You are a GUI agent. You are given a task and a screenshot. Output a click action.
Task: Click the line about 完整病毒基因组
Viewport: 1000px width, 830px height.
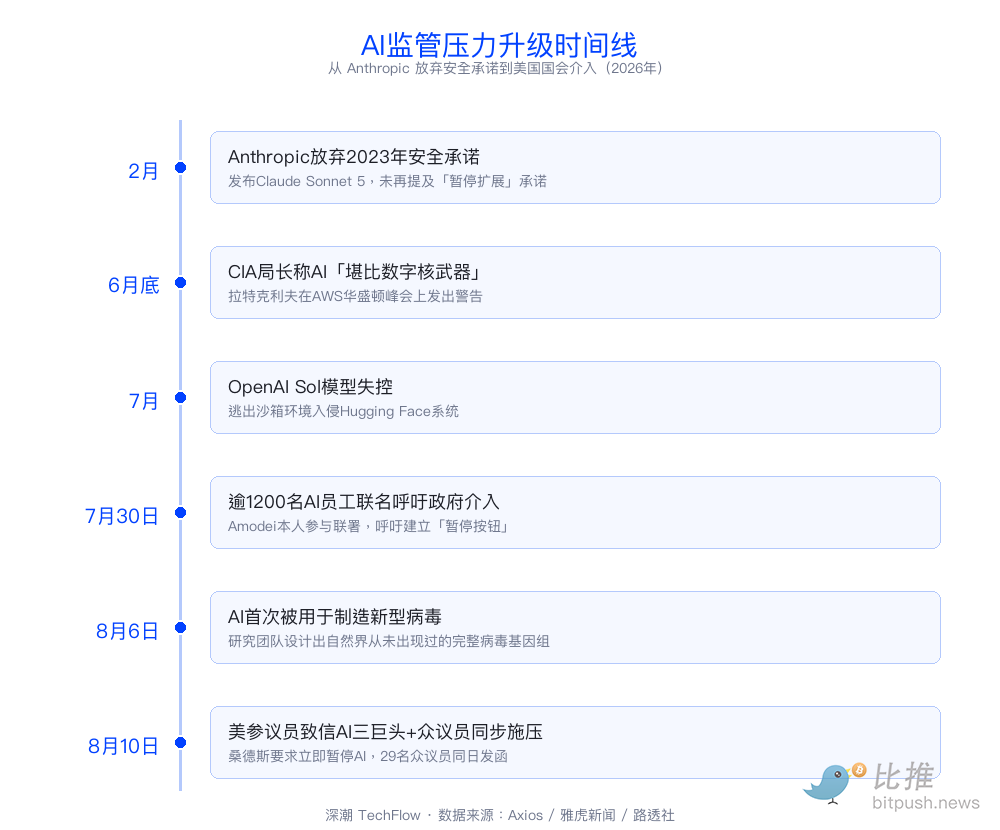(x=389, y=641)
